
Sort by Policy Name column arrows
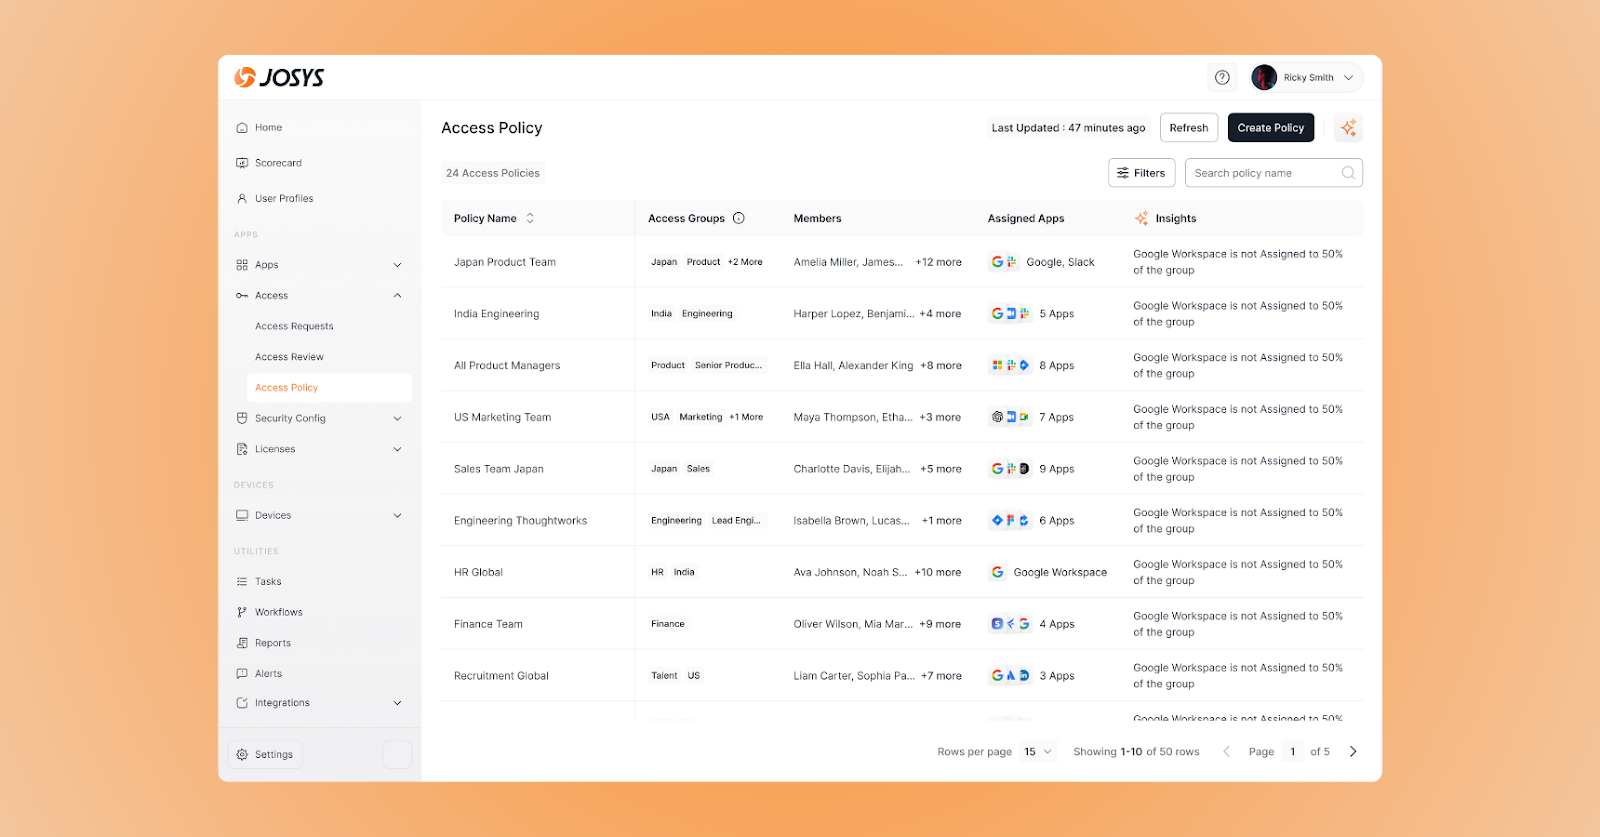pos(530,218)
